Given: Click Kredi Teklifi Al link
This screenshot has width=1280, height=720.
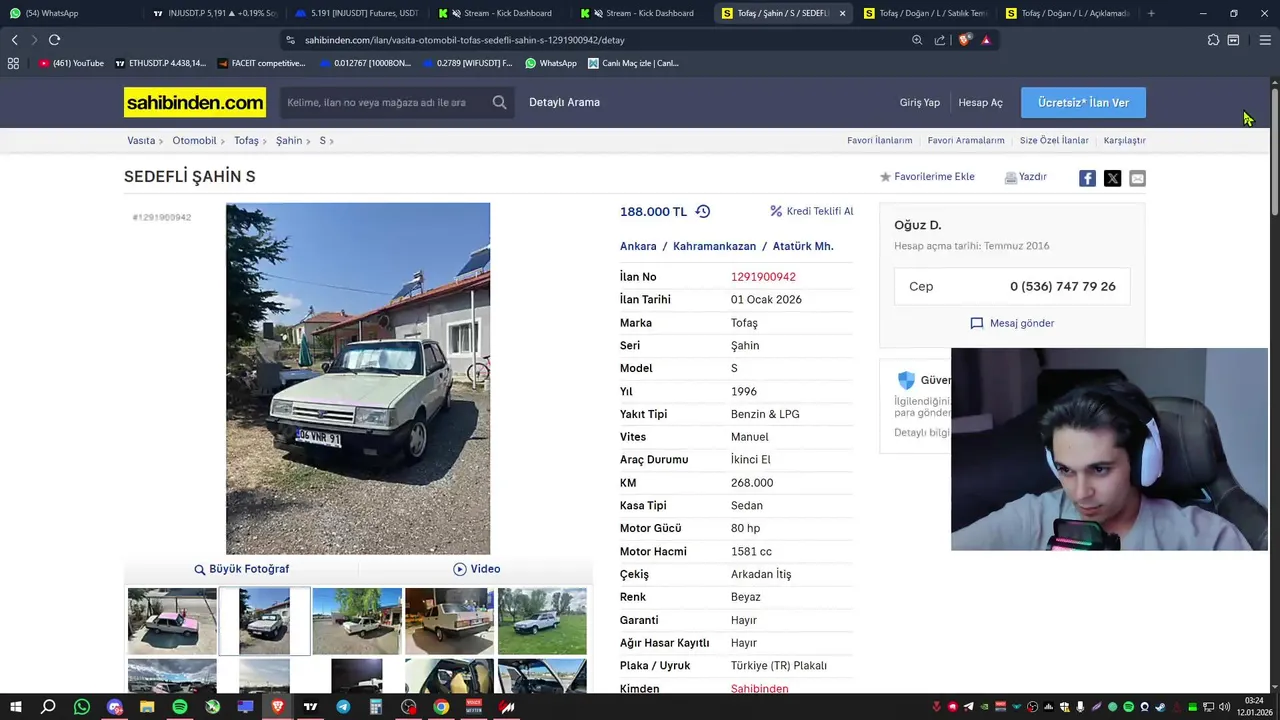Looking at the screenshot, I should point(812,211).
